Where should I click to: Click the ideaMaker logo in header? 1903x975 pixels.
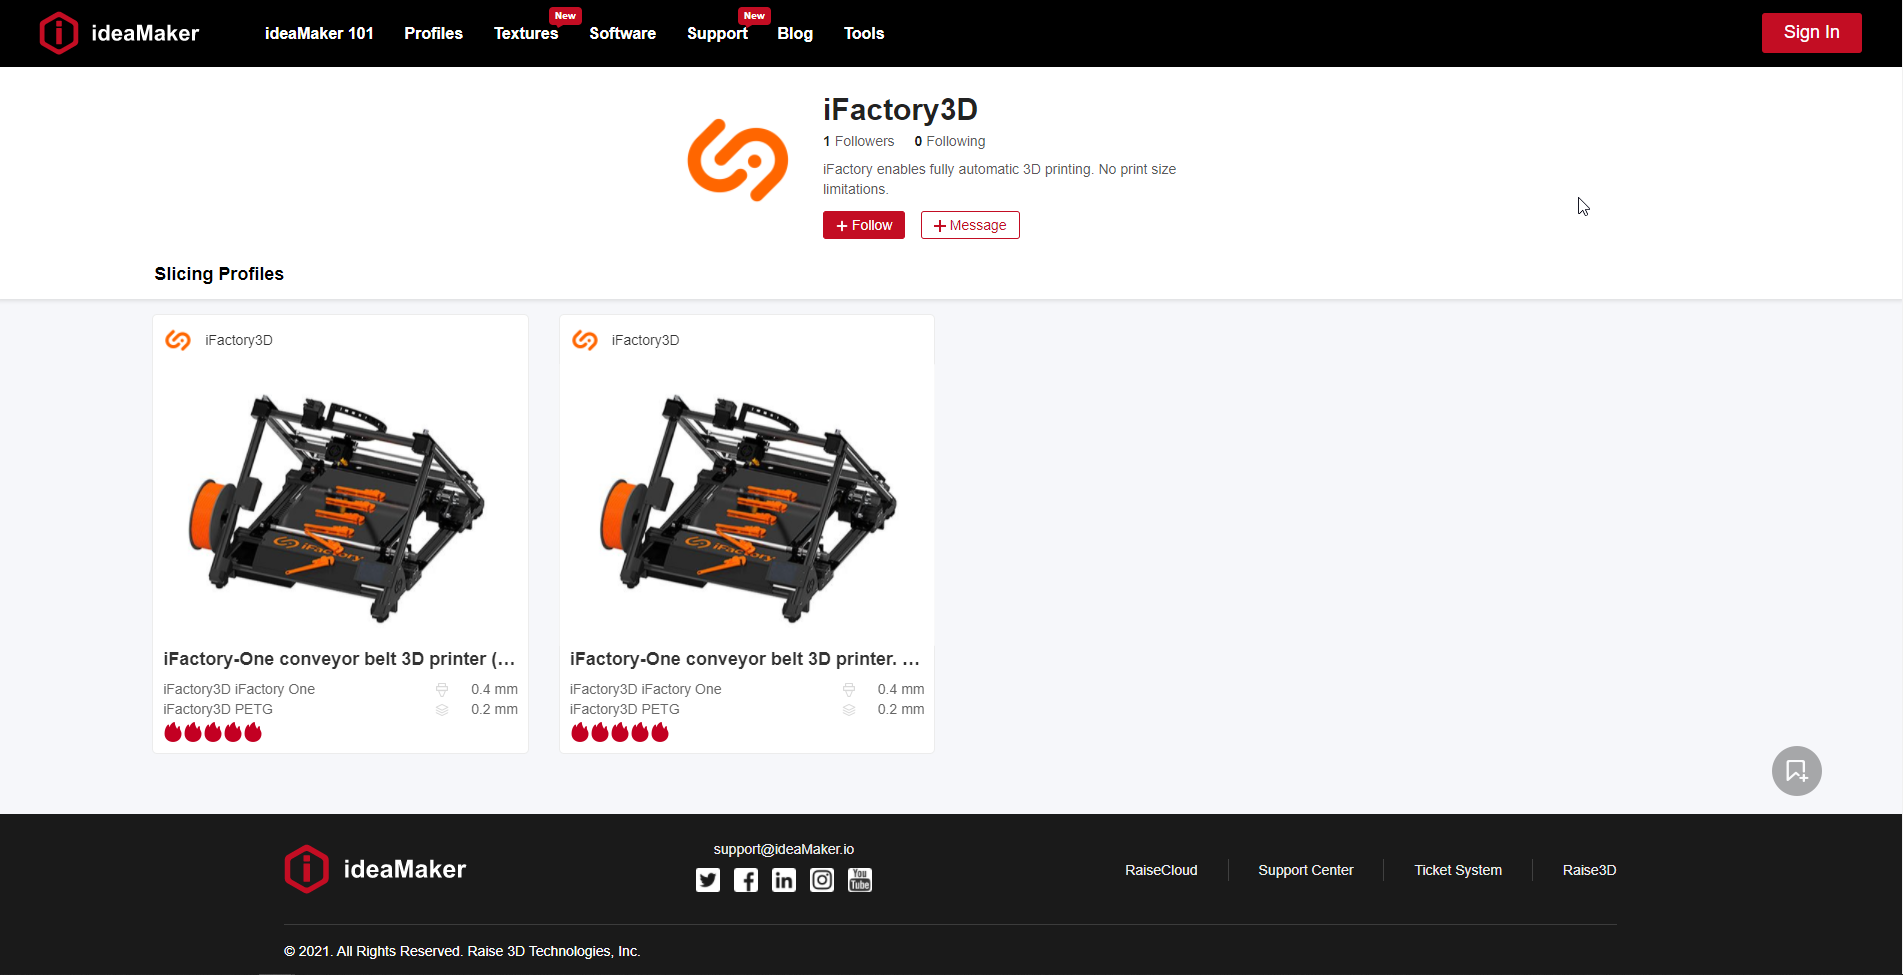tap(119, 33)
